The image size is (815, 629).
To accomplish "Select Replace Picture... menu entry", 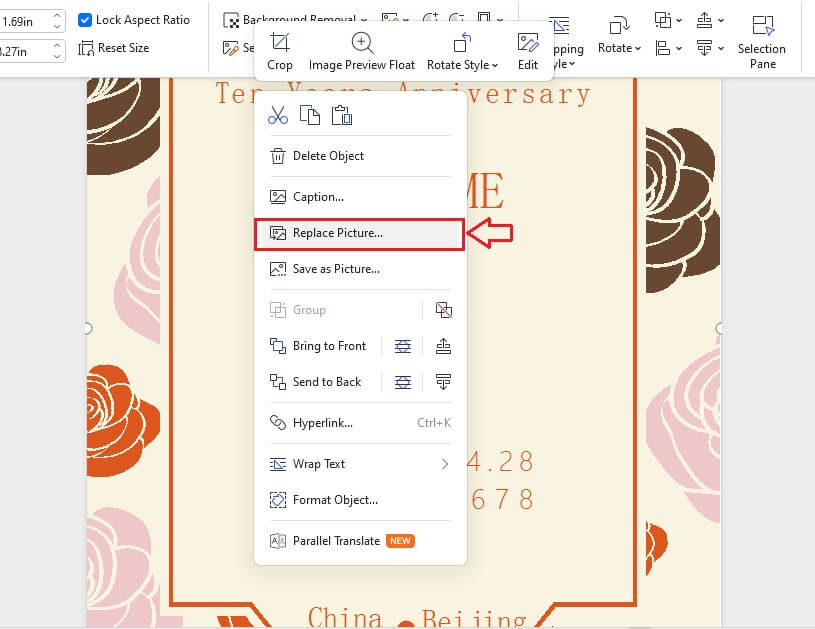I will (x=360, y=233).
